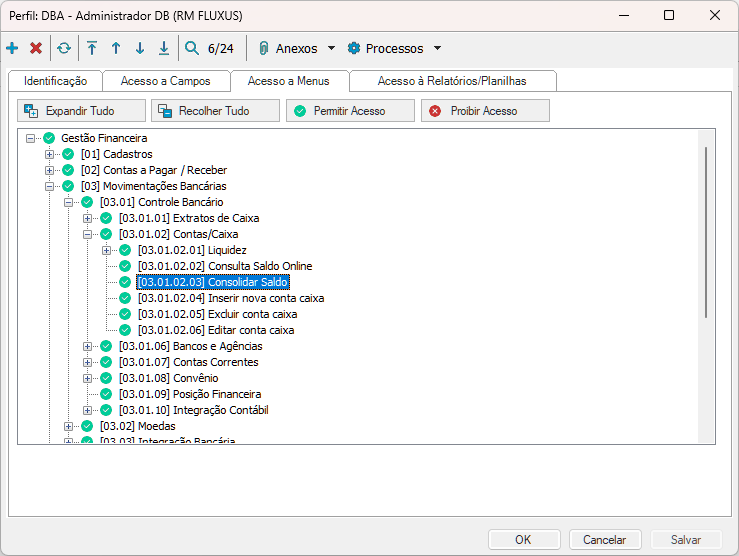
Task: Select the [03.01.02.02] Consulta Saldo Online row
Action: [x=225, y=266]
